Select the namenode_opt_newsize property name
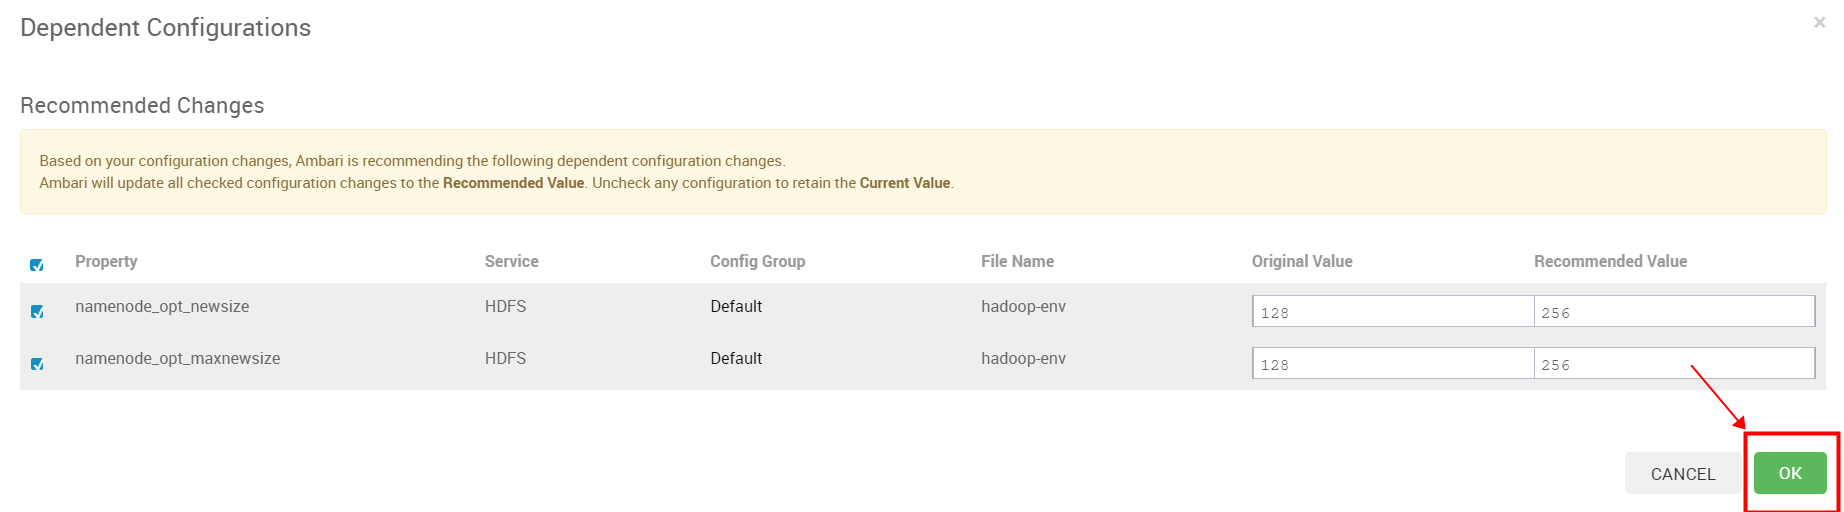 (x=162, y=307)
